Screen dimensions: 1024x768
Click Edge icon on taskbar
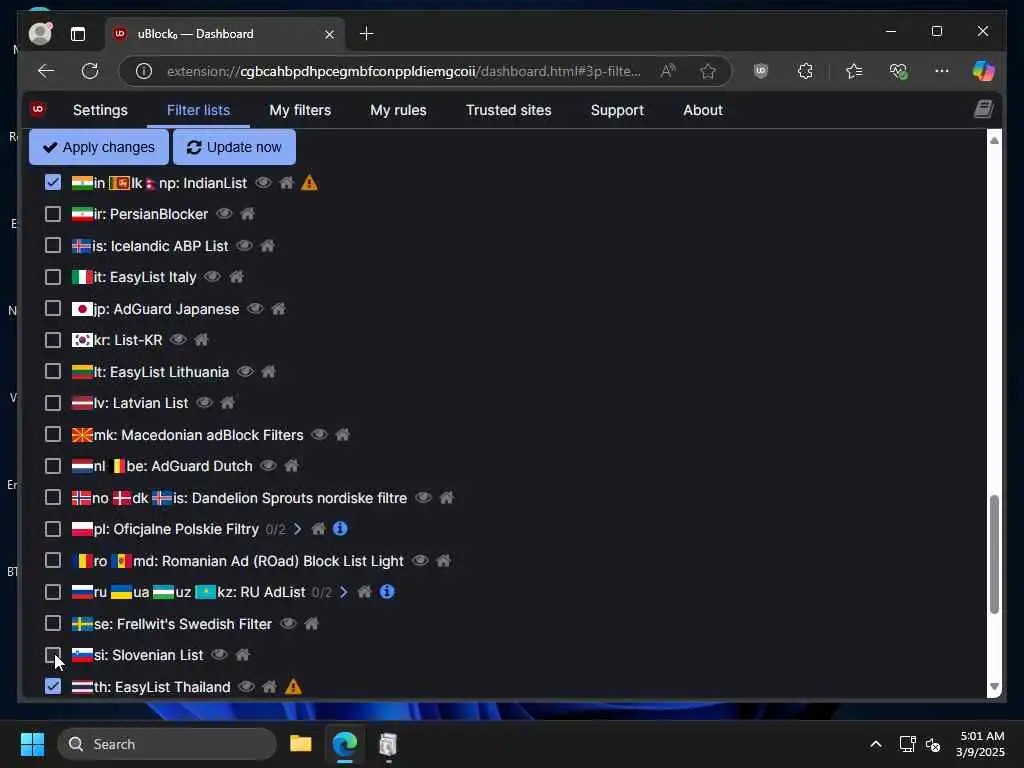[x=345, y=744]
